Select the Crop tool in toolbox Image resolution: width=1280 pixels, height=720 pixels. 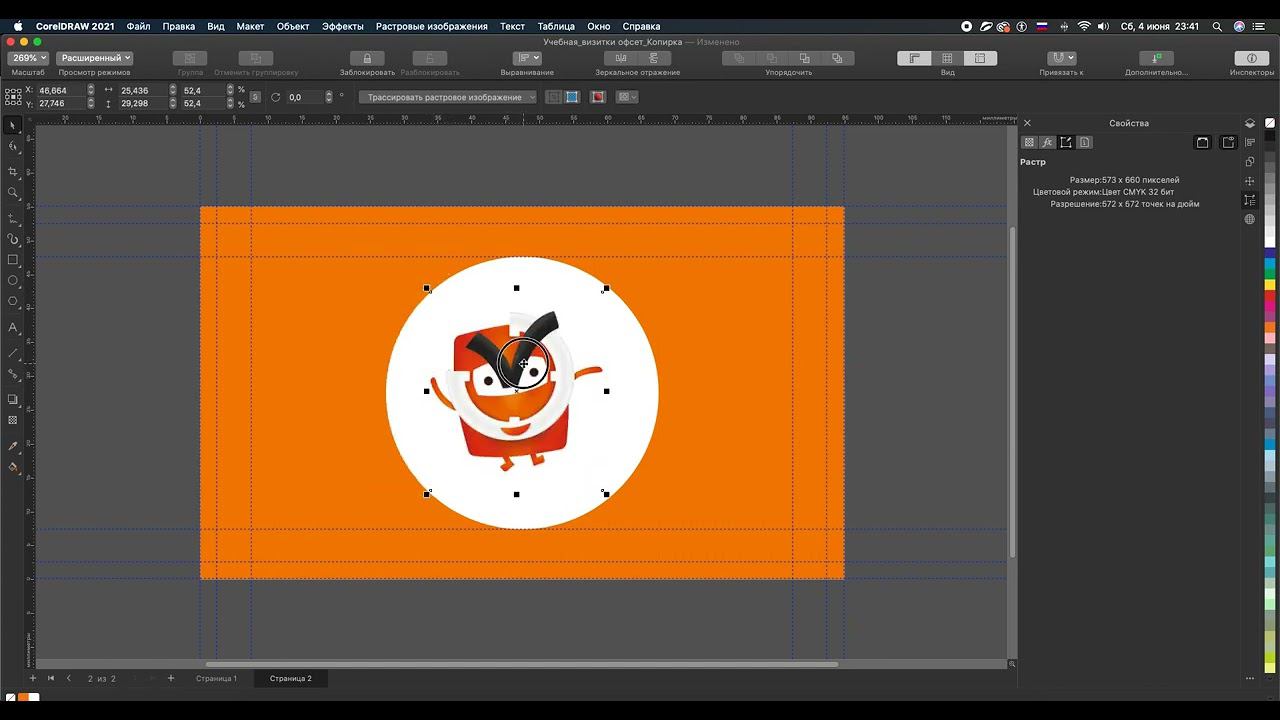tap(13, 172)
